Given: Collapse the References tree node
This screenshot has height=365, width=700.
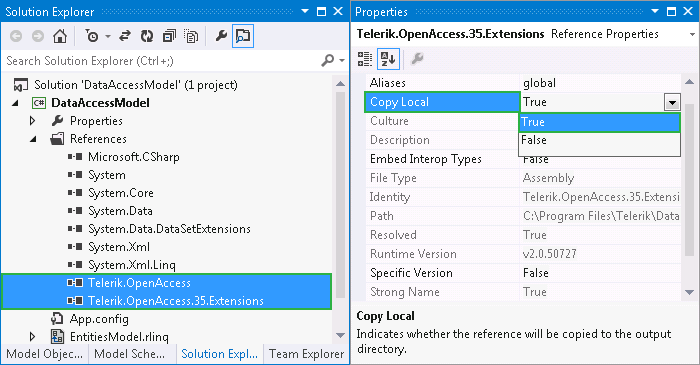Looking at the screenshot, I should click(33, 139).
